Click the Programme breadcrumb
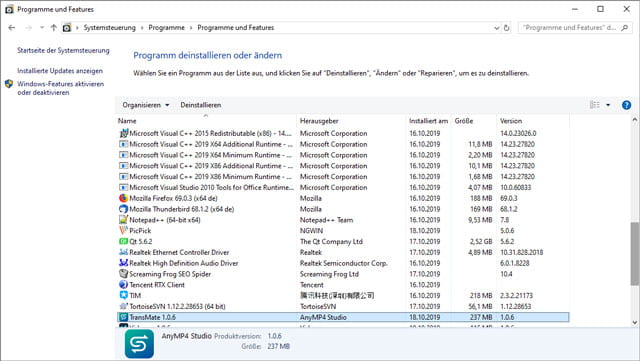Image resolution: width=640 pixels, height=361 pixels. tap(167, 28)
